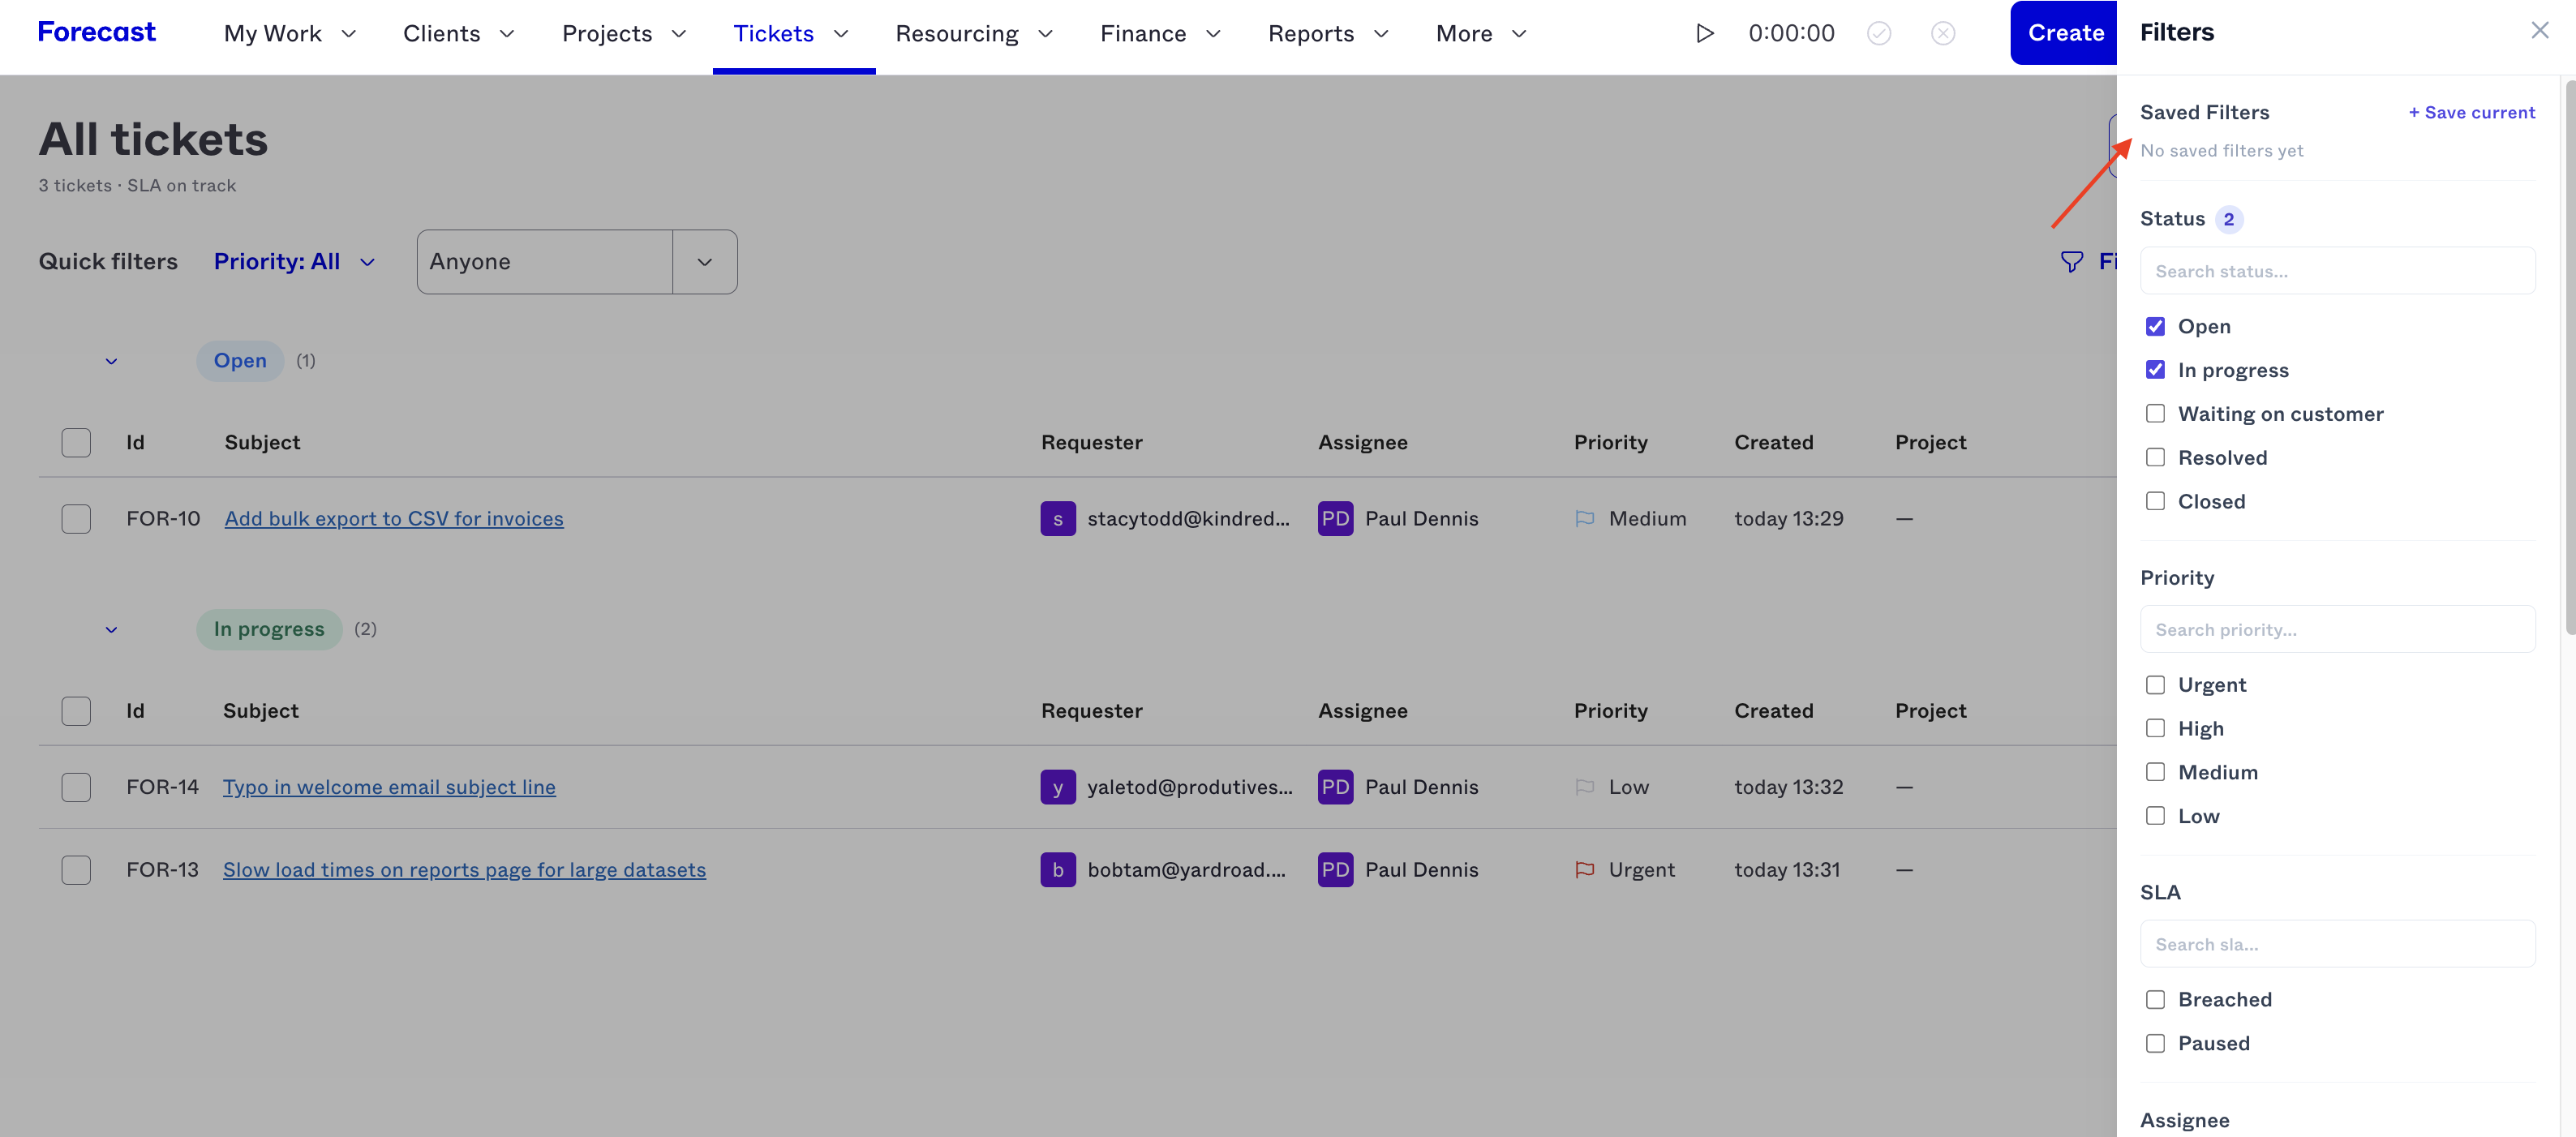The image size is (2576, 1137).
Task: Select all tickets in In progress group
Action: [x=76, y=711]
